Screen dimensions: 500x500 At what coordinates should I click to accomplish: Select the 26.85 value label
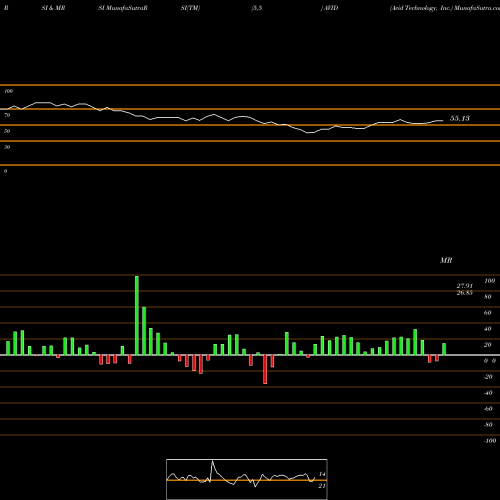(465, 293)
